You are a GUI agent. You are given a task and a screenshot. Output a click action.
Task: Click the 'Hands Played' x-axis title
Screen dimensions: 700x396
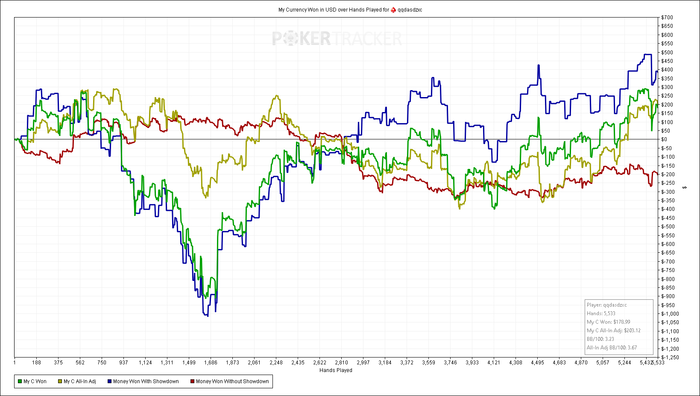(336, 370)
